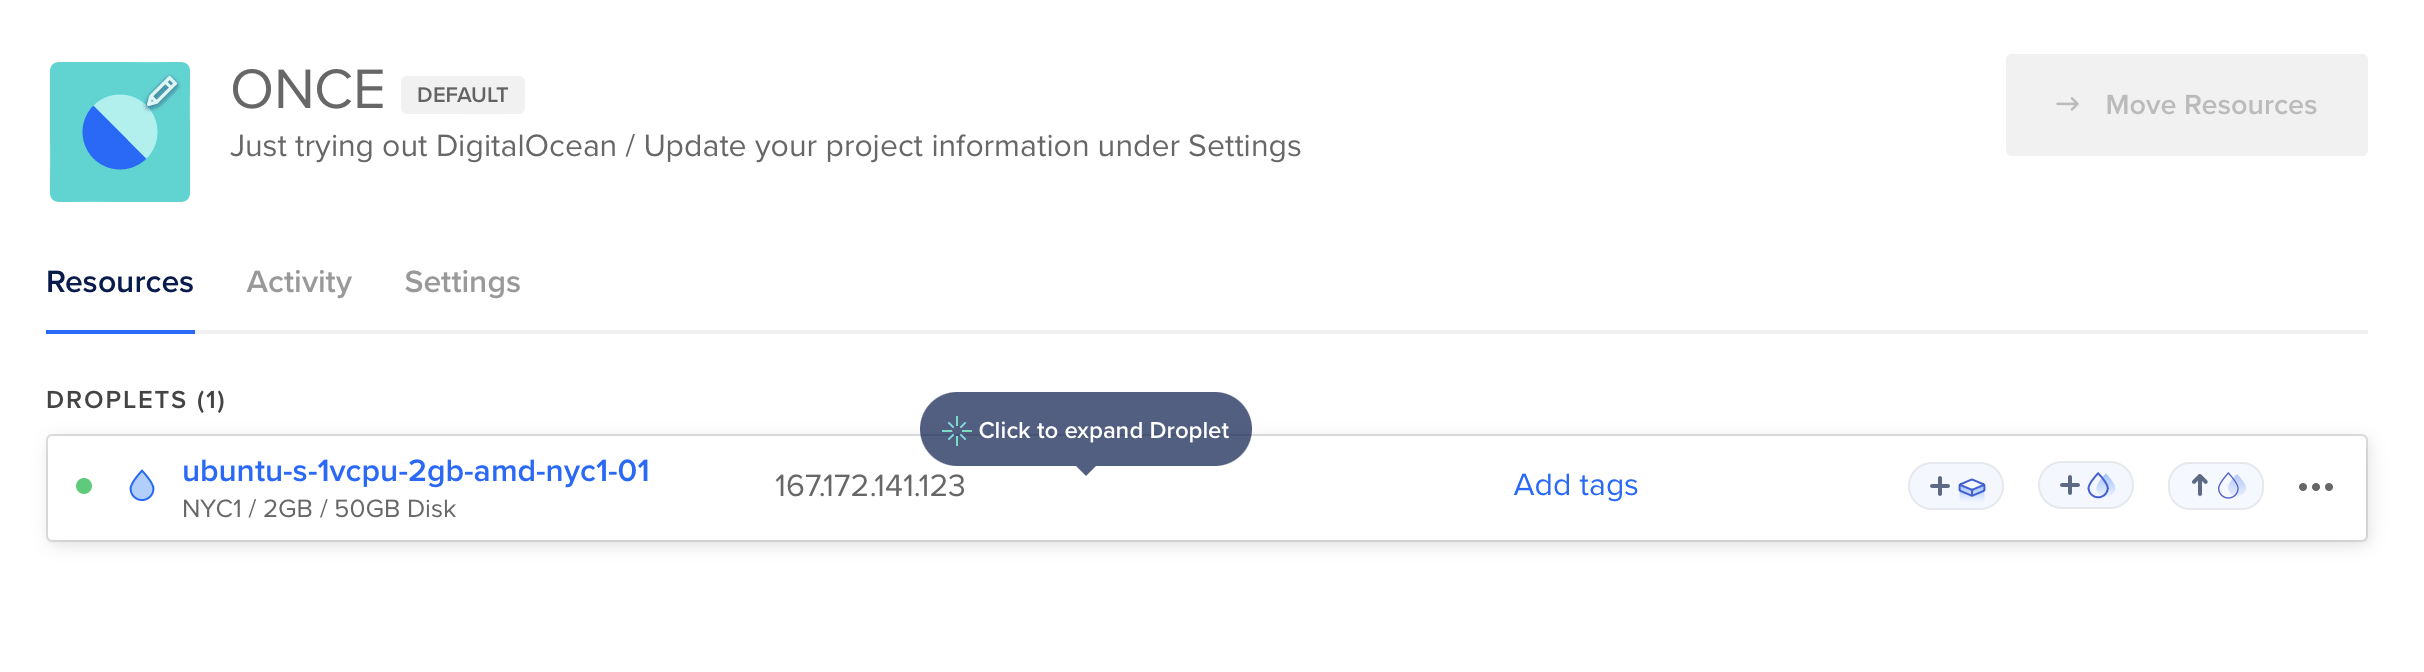Click the Add tags link
The image size is (2424, 672).
[1575, 485]
